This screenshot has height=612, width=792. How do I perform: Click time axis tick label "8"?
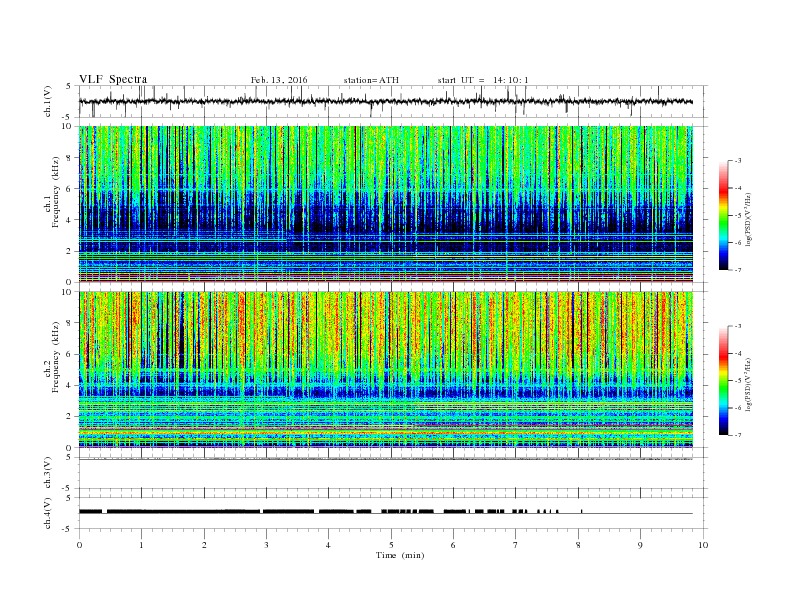(x=578, y=545)
